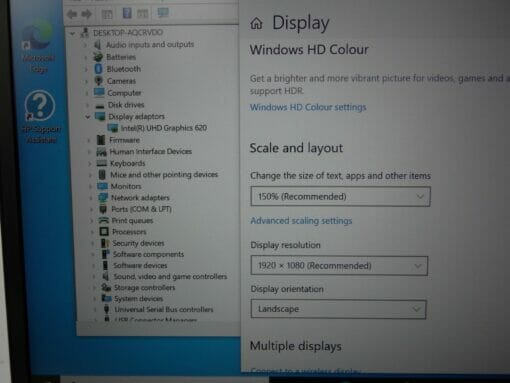Select the Ports (COM & LPT) icon
This screenshot has width=510, height=383.
(x=103, y=209)
